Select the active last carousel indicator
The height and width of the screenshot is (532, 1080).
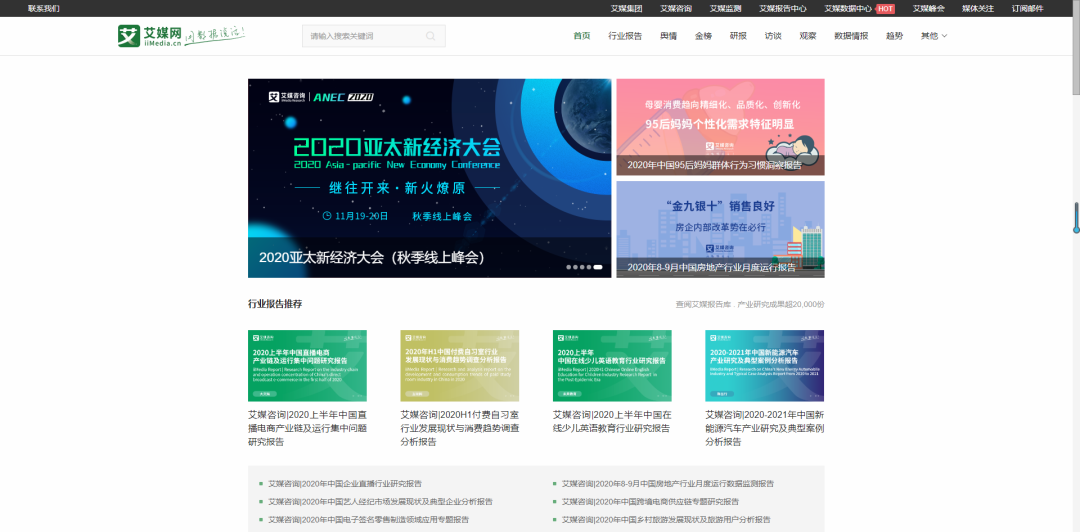(x=598, y=267)
